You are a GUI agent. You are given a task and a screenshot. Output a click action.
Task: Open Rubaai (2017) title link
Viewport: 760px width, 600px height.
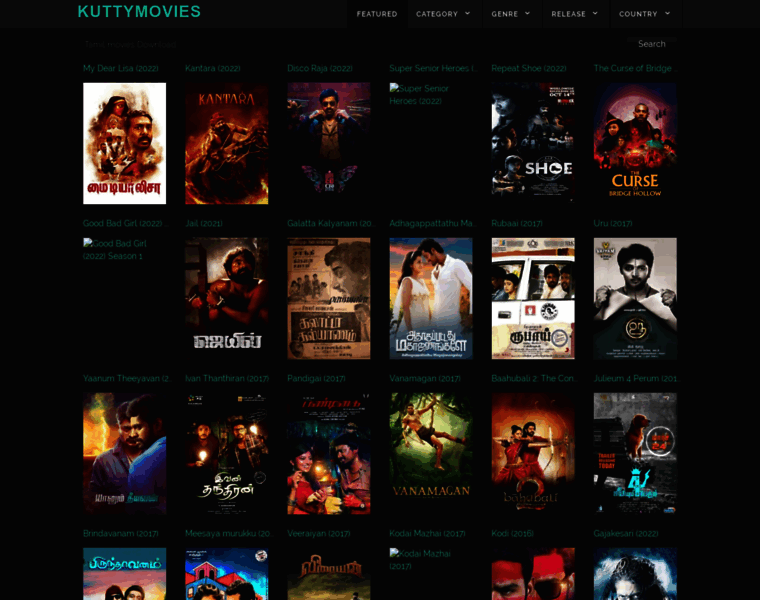pyautogui.click(x=517, y=223)
